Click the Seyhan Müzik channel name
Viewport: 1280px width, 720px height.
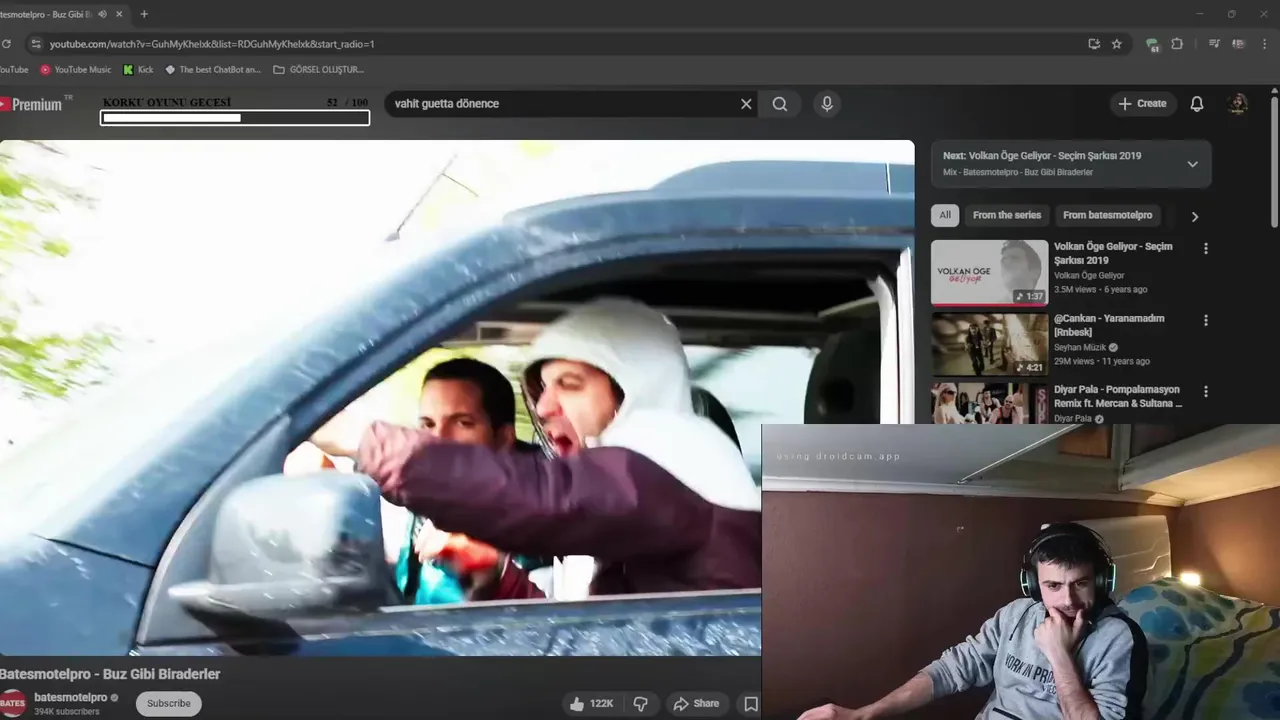click(1080, 348)
